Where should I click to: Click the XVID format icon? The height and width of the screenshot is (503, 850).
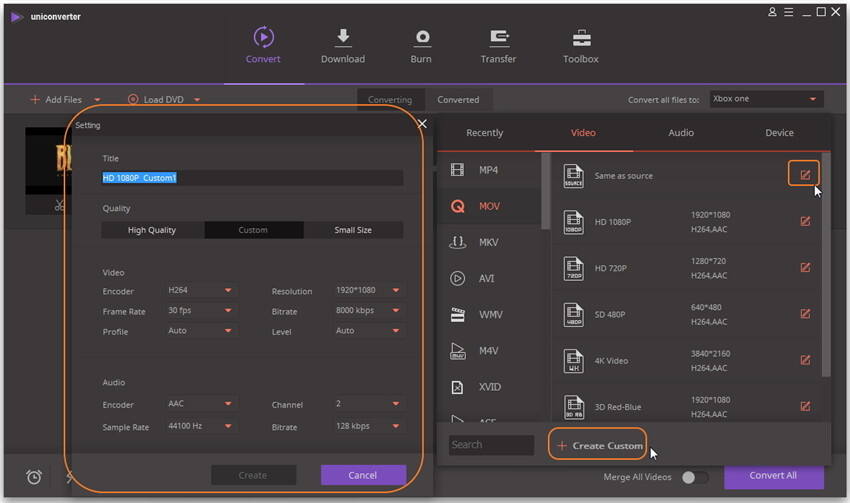tap(457, 387)
